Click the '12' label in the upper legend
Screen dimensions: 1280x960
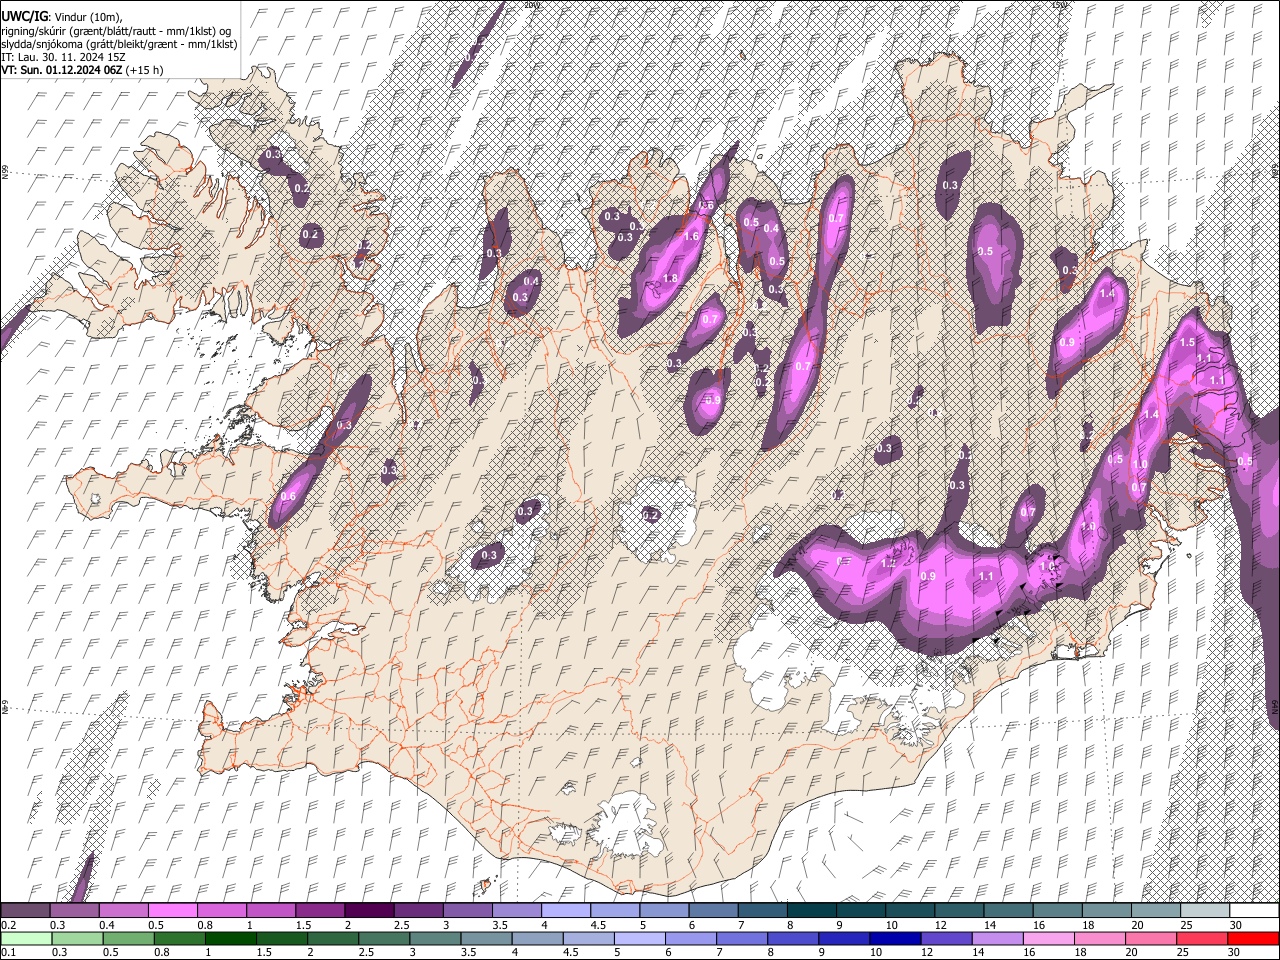tap(940, 925)
